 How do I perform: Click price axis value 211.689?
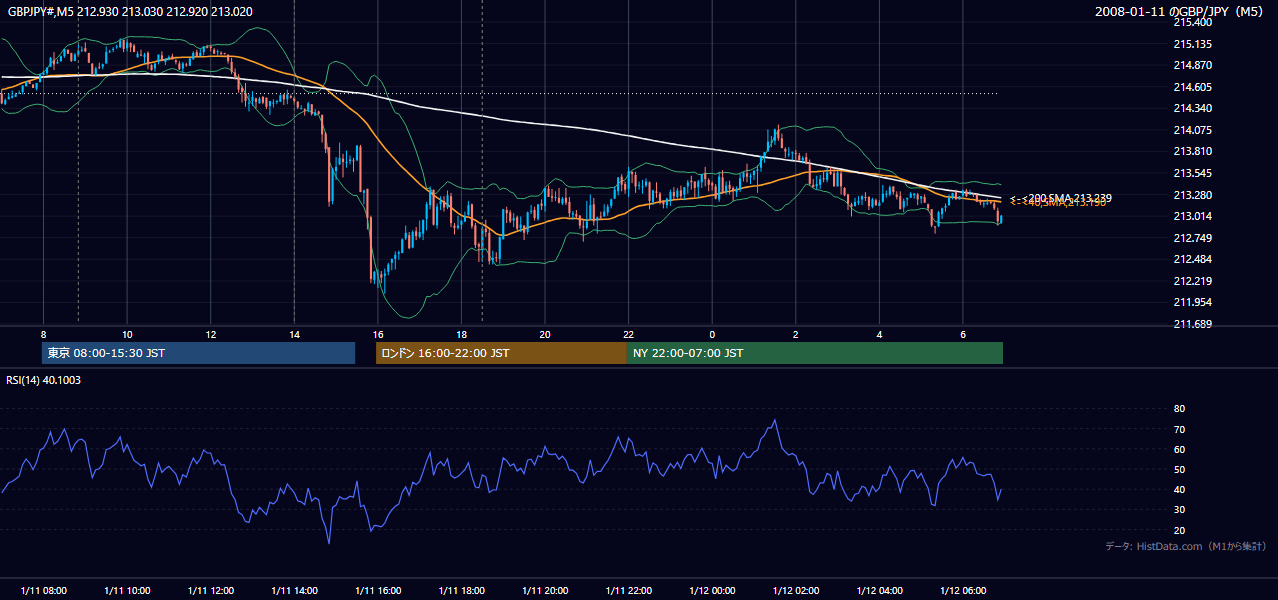(1193, 324)
